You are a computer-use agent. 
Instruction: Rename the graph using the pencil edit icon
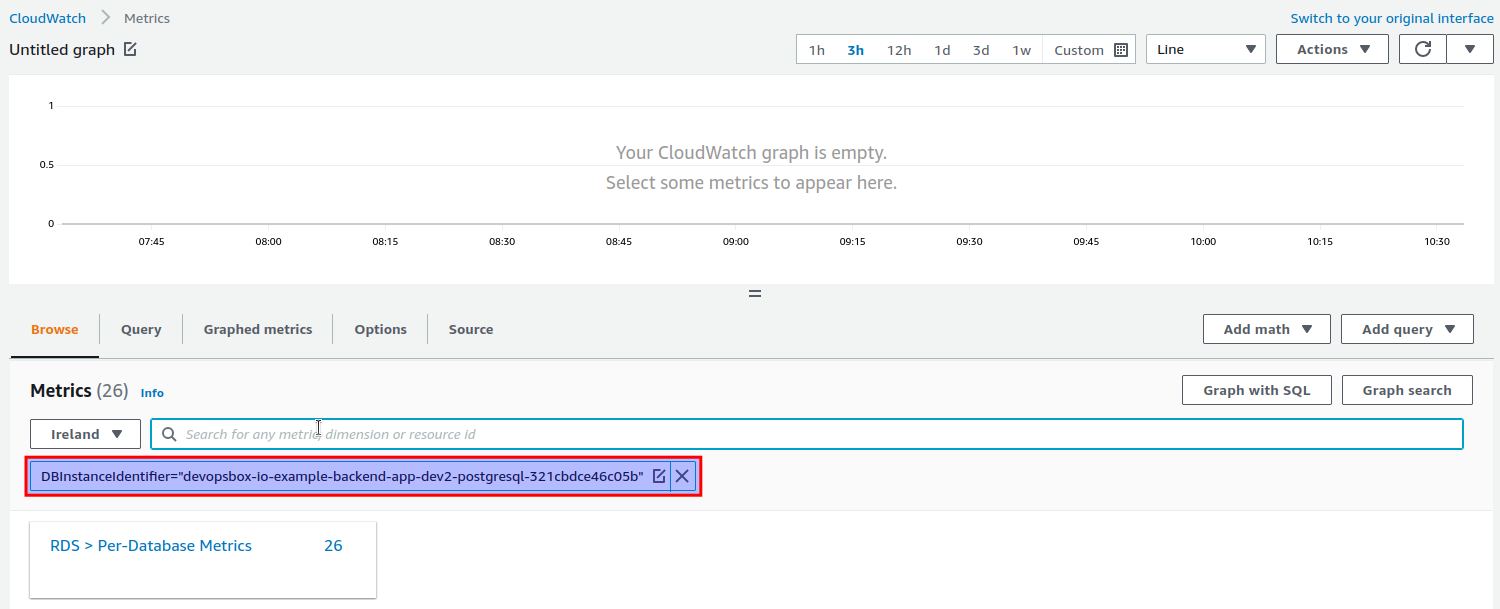[131, 48]
